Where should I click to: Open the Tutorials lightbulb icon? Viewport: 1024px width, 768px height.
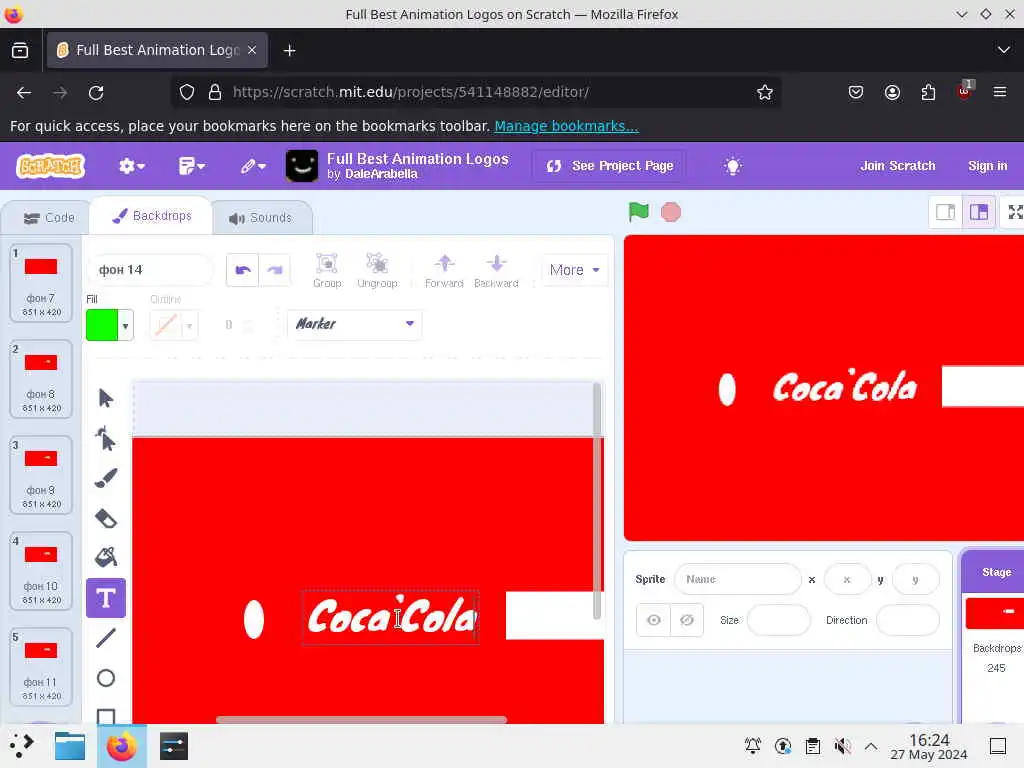point(733,166)
